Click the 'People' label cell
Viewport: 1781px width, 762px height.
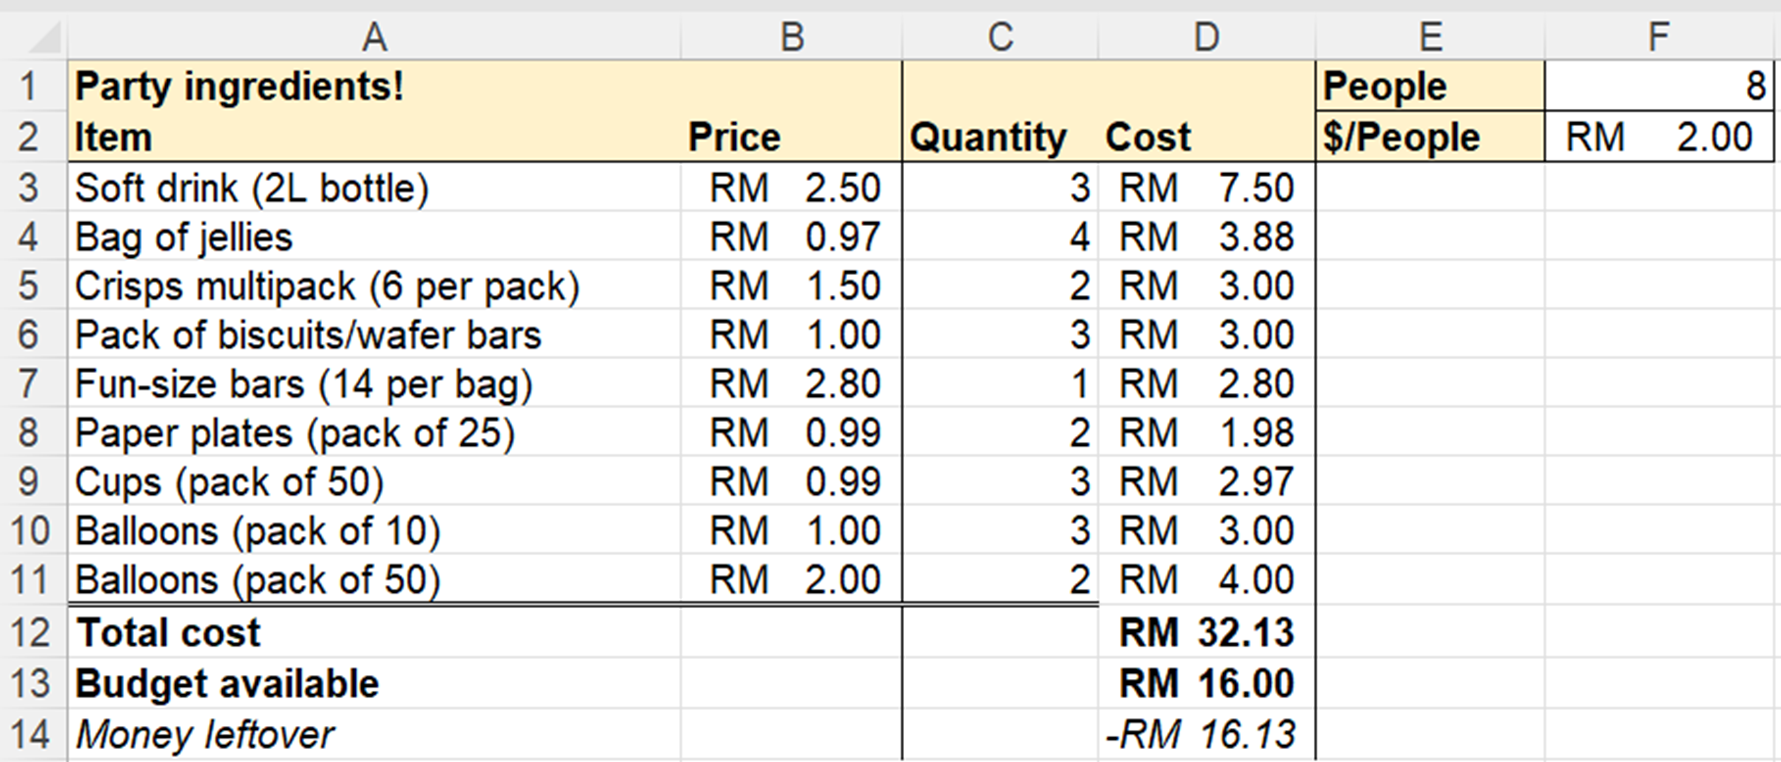click(x=1430, y=86)
